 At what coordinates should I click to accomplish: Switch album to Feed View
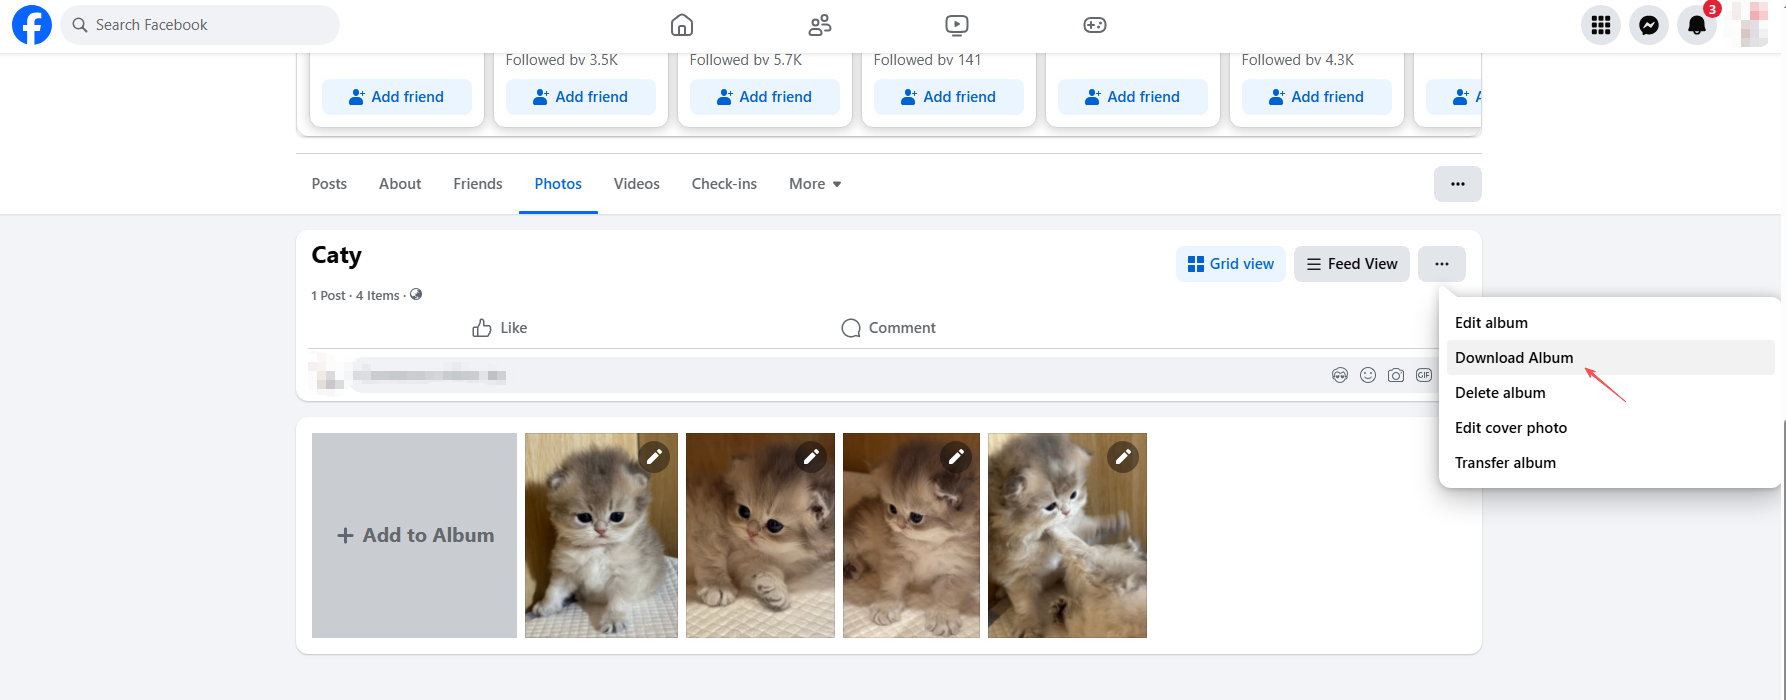[x=1352, y=264]
